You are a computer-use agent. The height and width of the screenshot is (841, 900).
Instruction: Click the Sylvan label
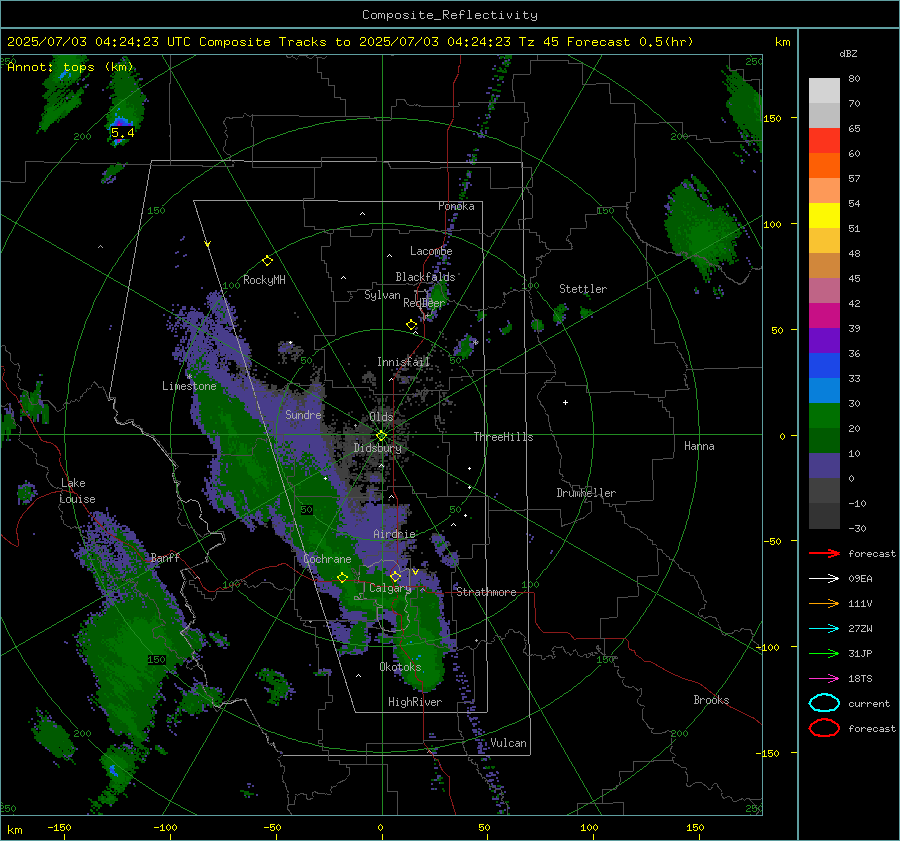coord(382,295)
